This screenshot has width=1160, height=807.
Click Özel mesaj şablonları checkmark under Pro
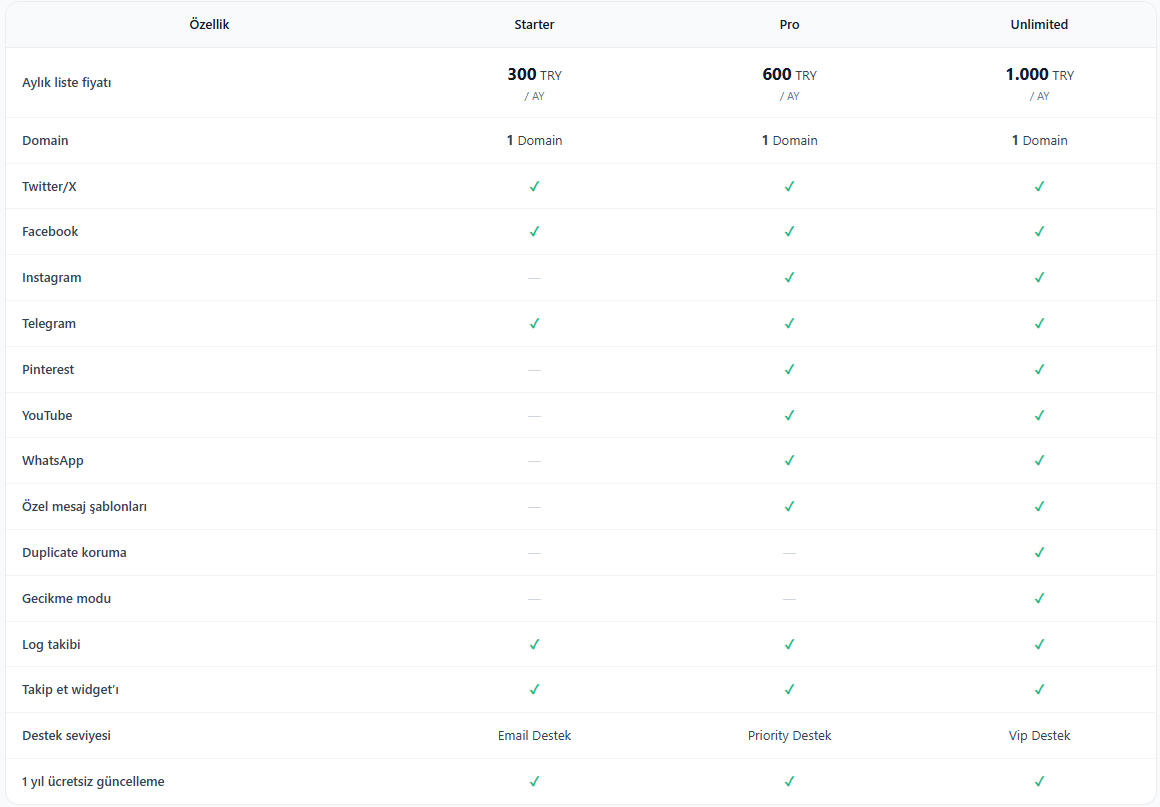(x=789, y=506)
